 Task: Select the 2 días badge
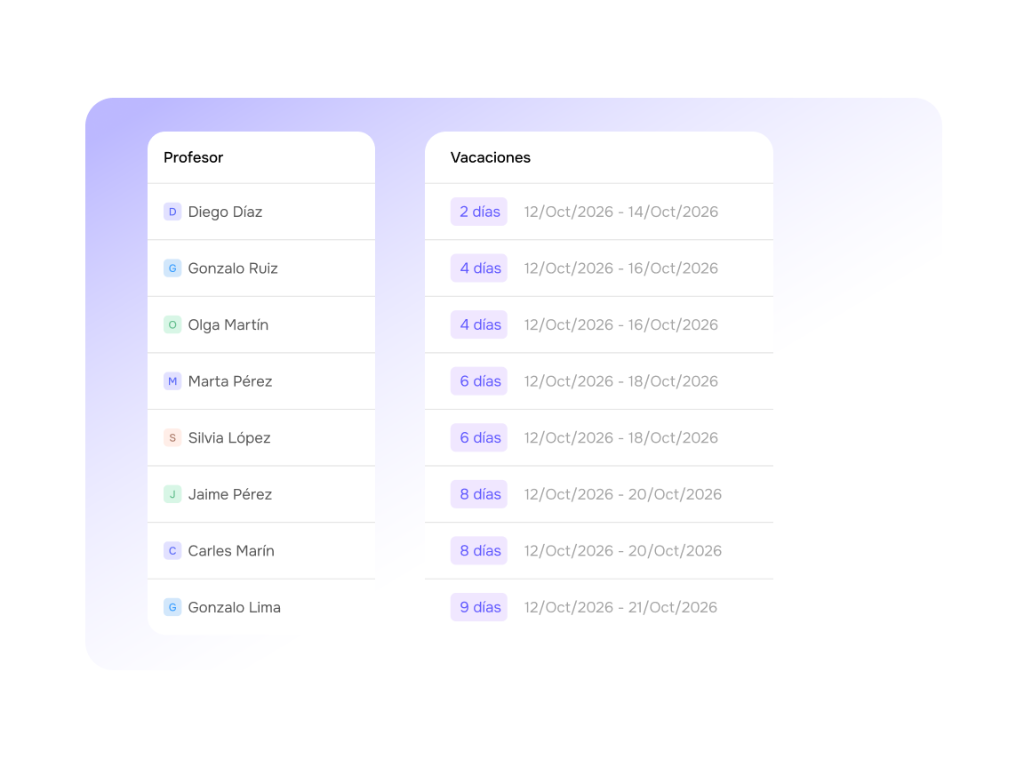click(479, 212)
